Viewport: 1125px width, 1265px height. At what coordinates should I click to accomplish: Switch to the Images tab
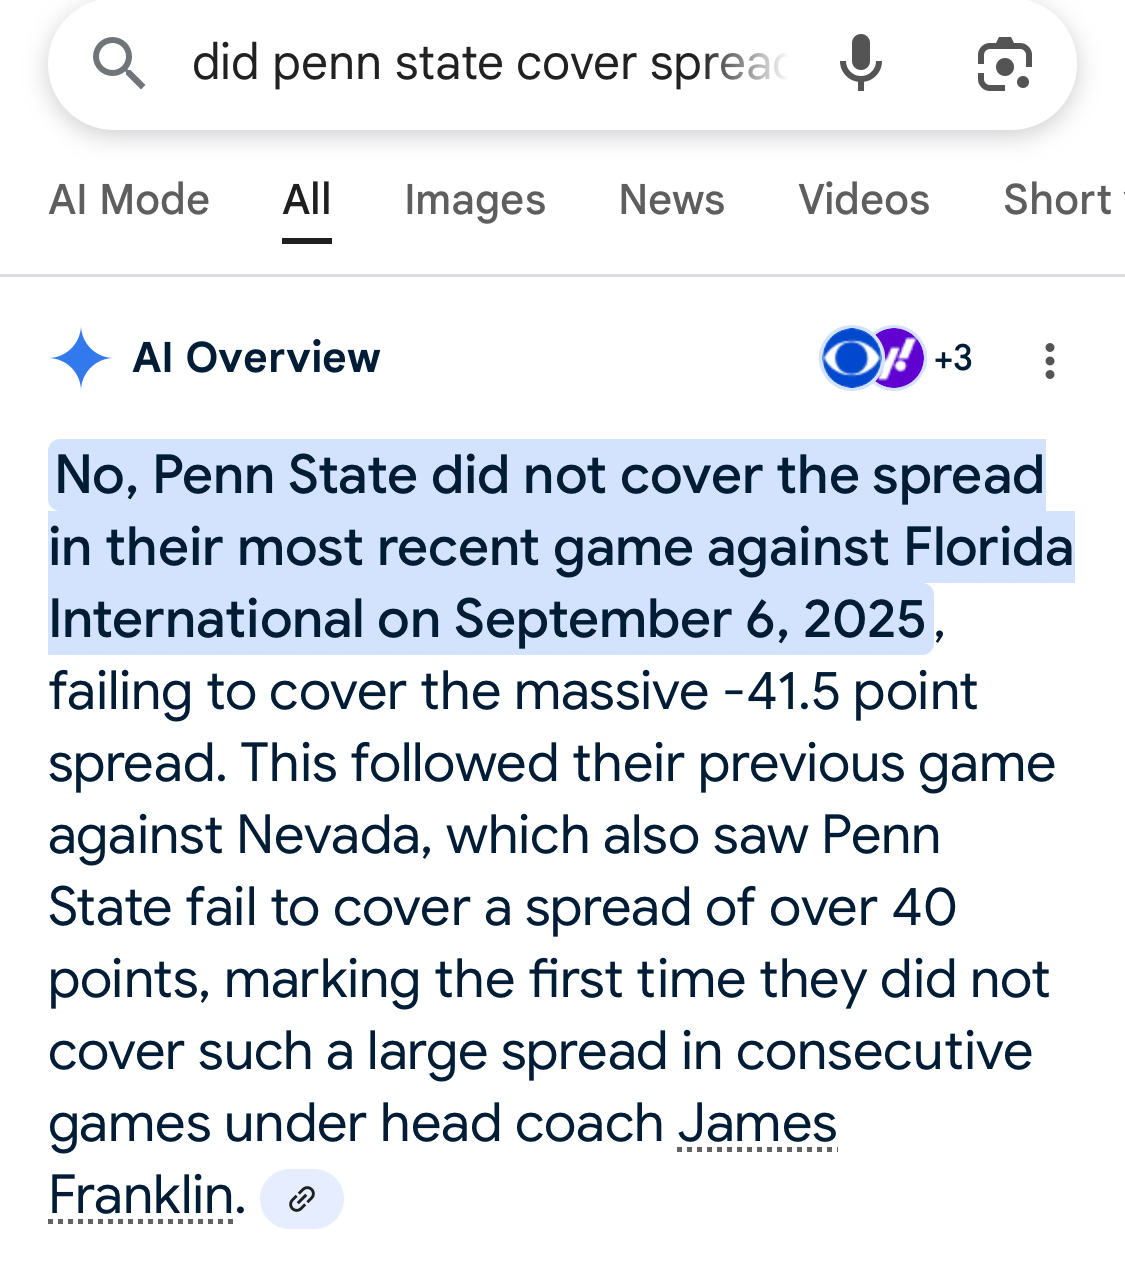tap(475, 200)
